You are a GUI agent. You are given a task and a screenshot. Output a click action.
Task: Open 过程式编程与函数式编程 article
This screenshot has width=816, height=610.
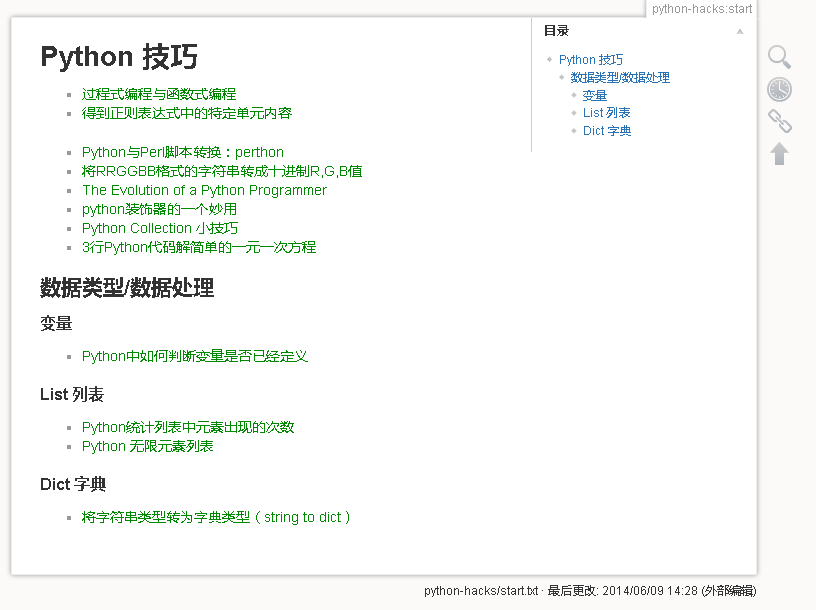pos(159,94)
